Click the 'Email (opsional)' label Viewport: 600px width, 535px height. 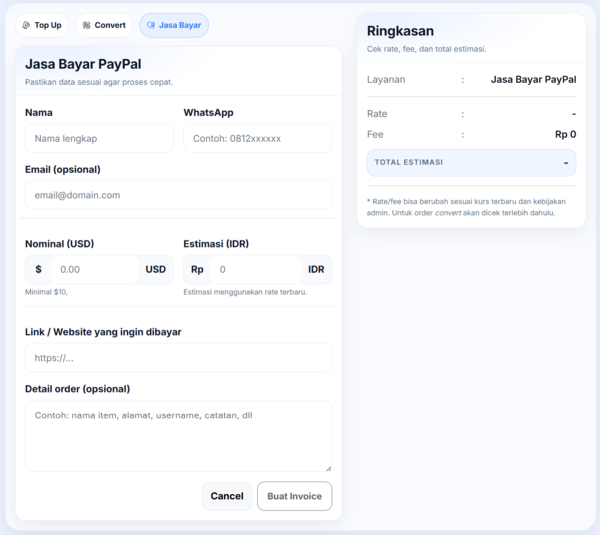[63, 170]
